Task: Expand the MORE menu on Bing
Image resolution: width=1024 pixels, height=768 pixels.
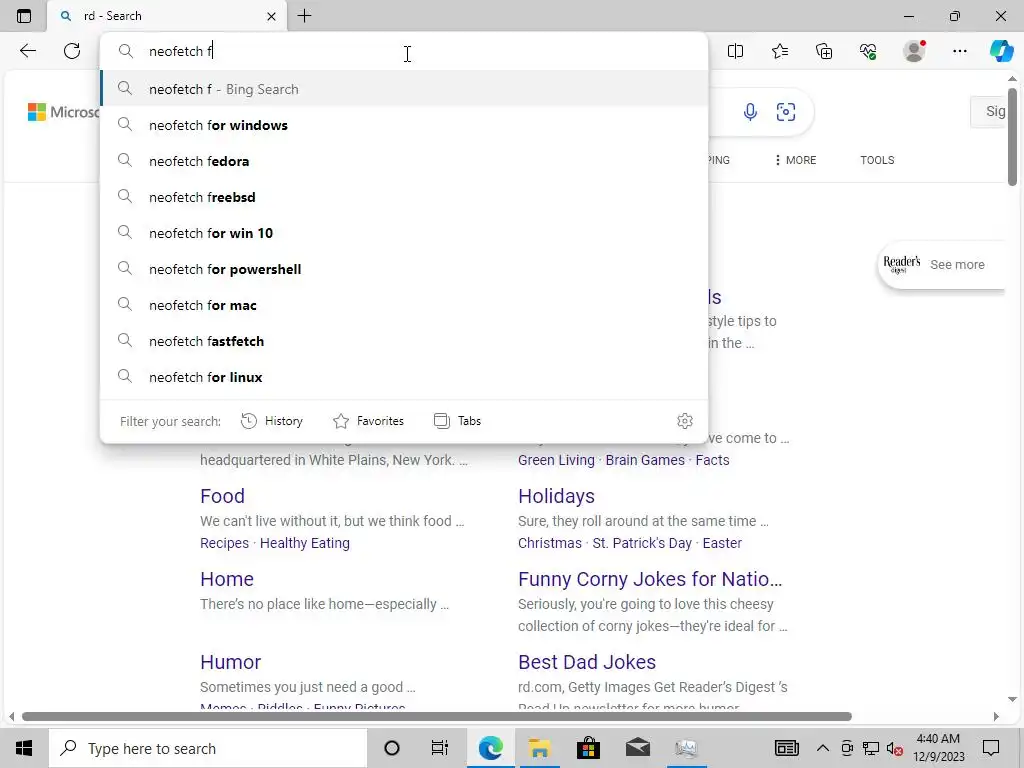Action: [x=795, y=160]
